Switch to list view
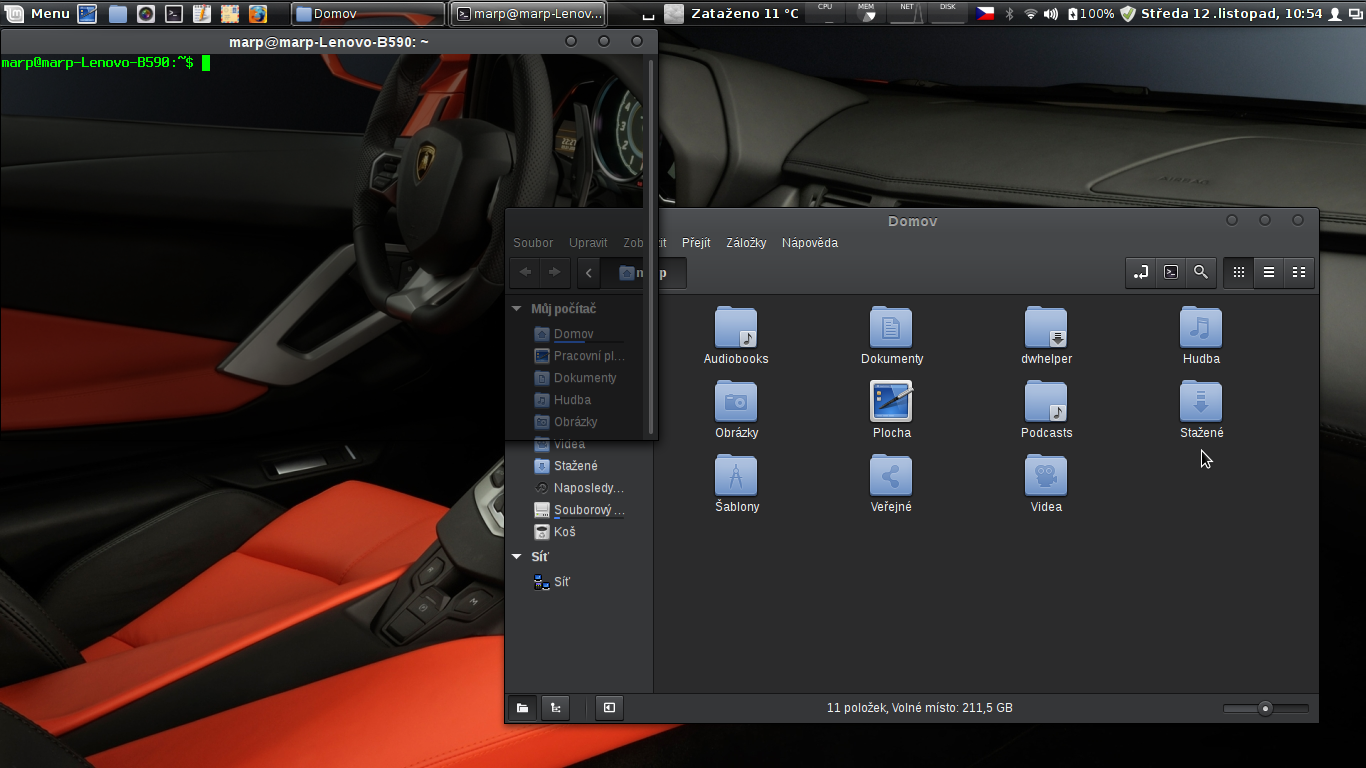The height and width of the screenshot is (768, 1366). click(x=1268, y=272)
